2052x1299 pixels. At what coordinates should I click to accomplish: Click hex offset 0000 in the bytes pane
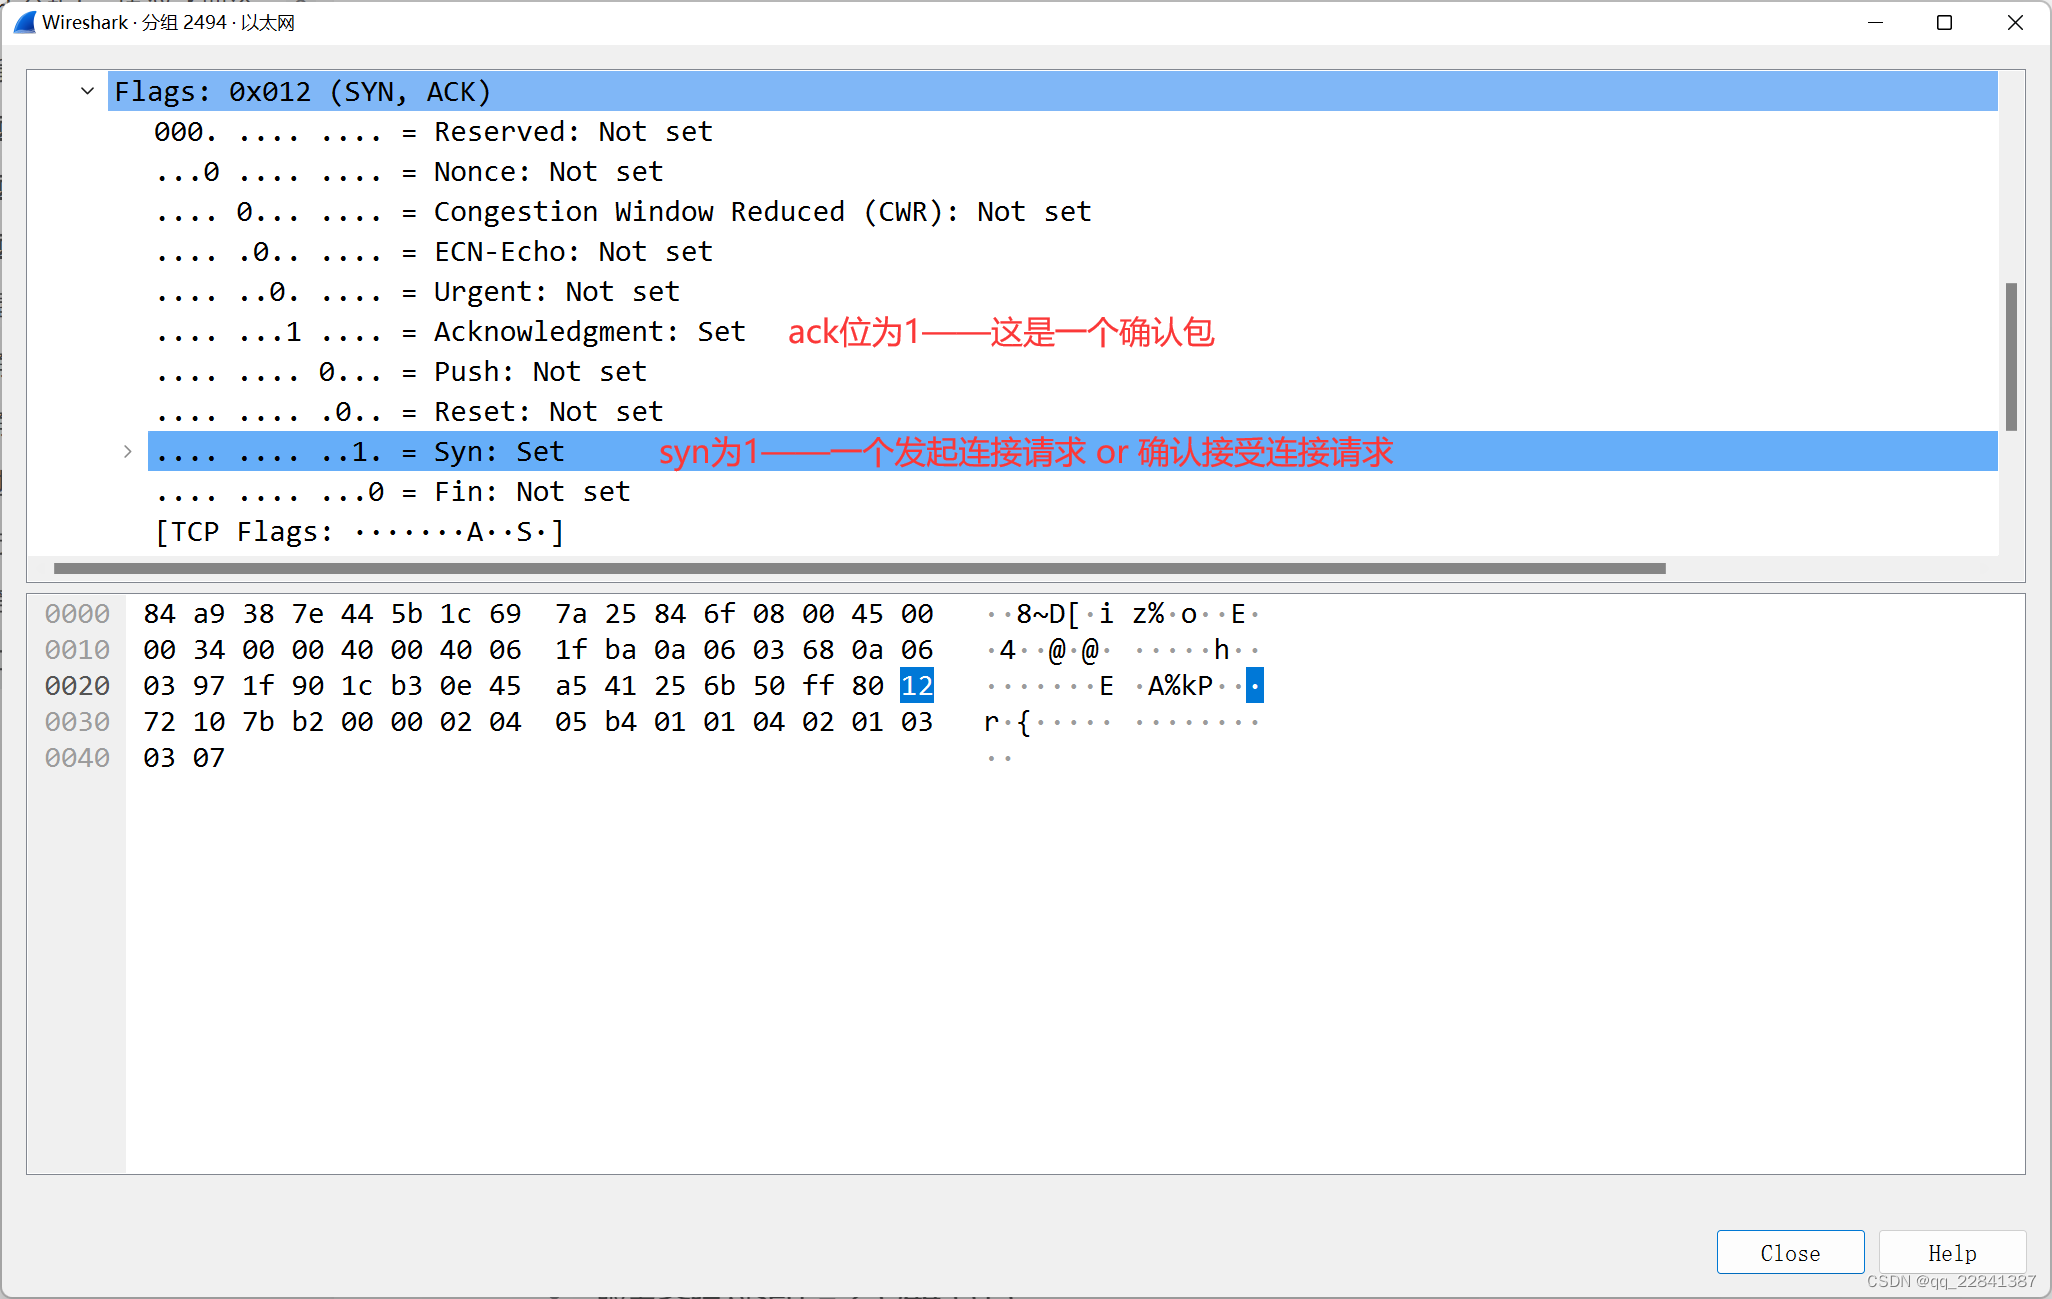point(77,614)
